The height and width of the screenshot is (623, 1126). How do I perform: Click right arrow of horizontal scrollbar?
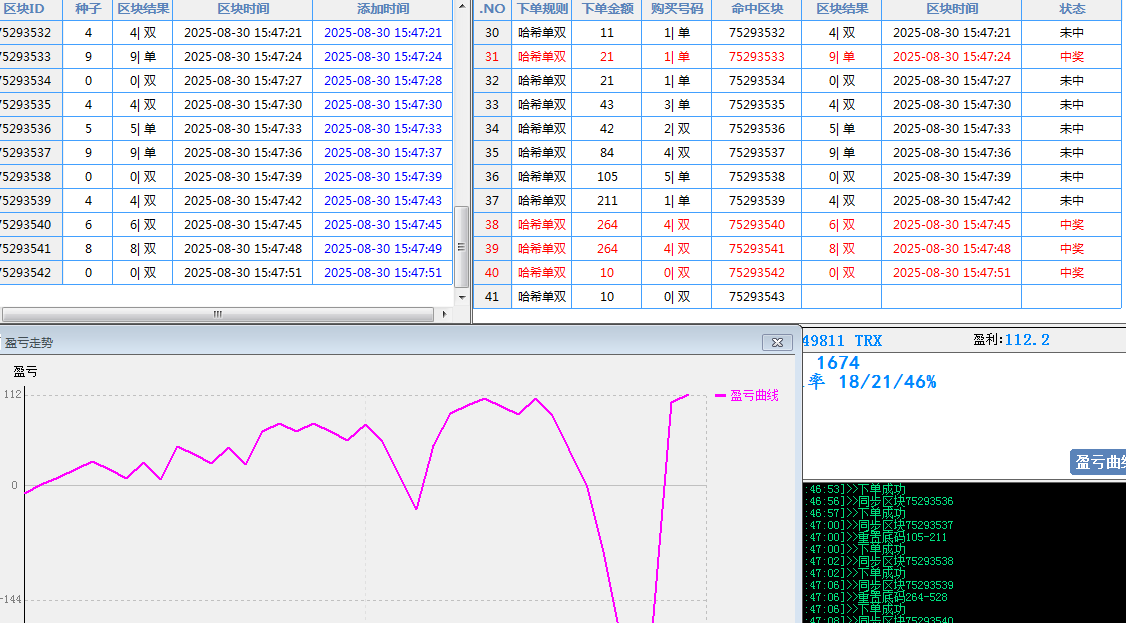(445, 314)
